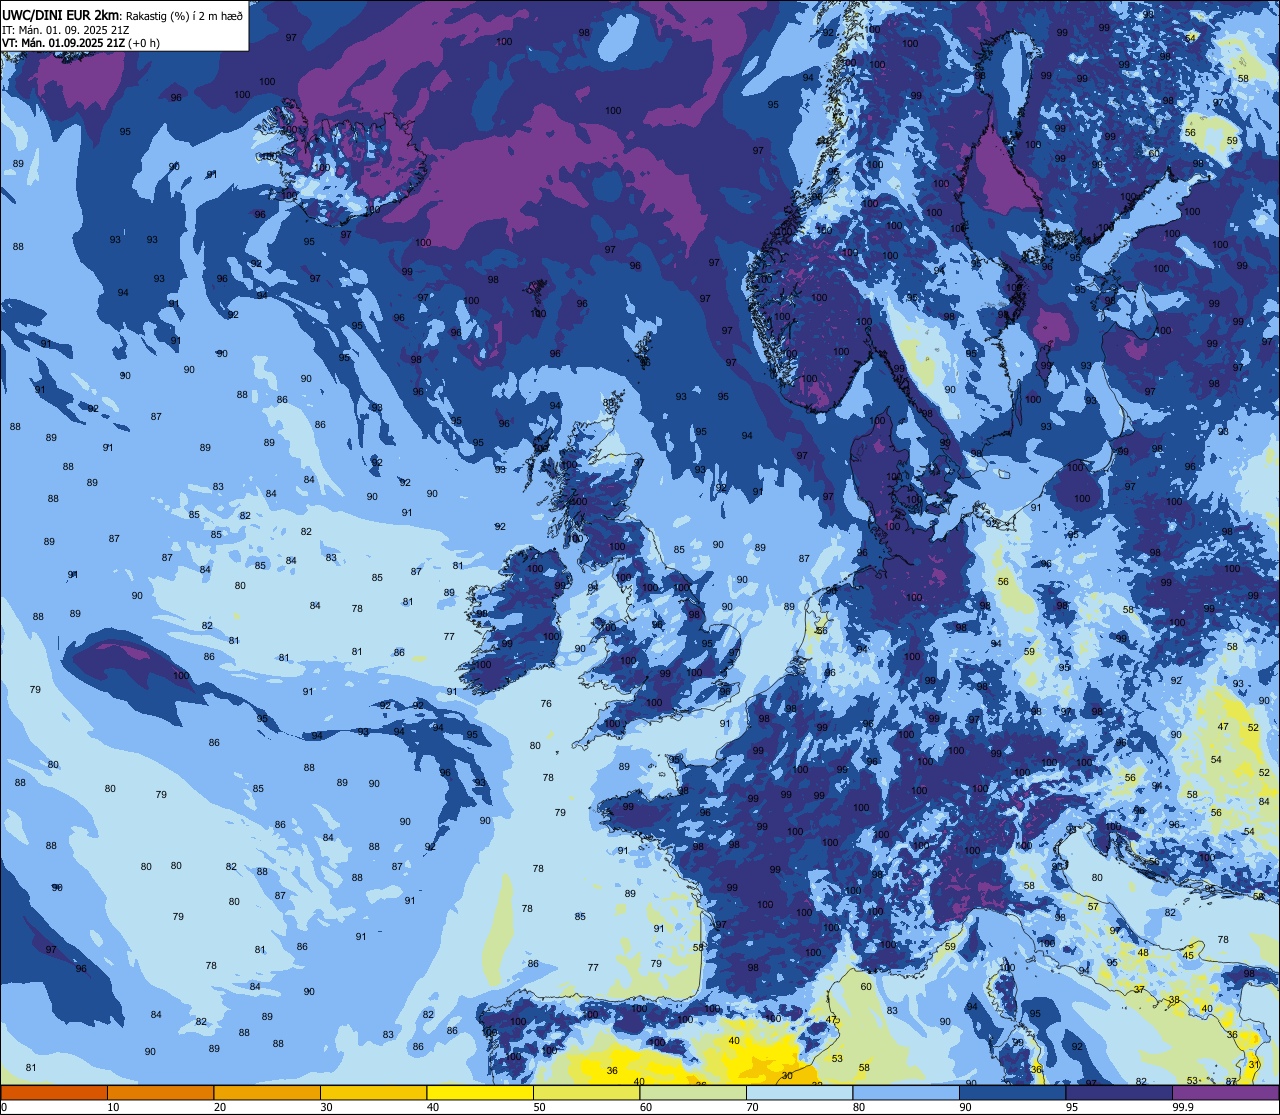Screen dimensions: 1280x1115
Task: Click the legend label 99.9
Action: tap(1184, 1107)
